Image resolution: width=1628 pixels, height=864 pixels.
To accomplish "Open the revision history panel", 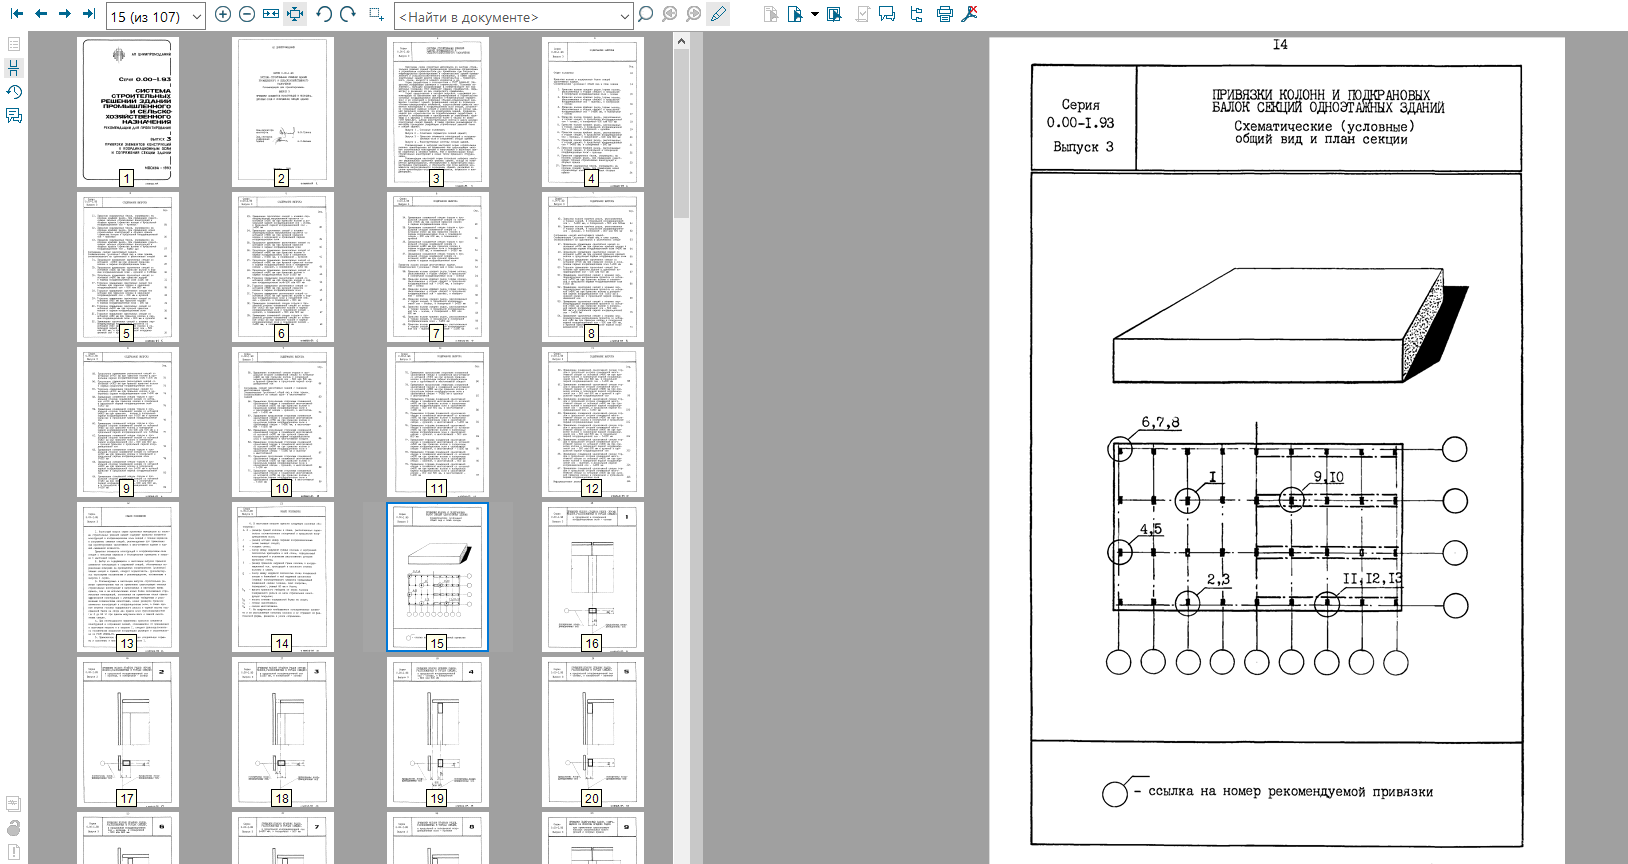I will click(14, 92).
